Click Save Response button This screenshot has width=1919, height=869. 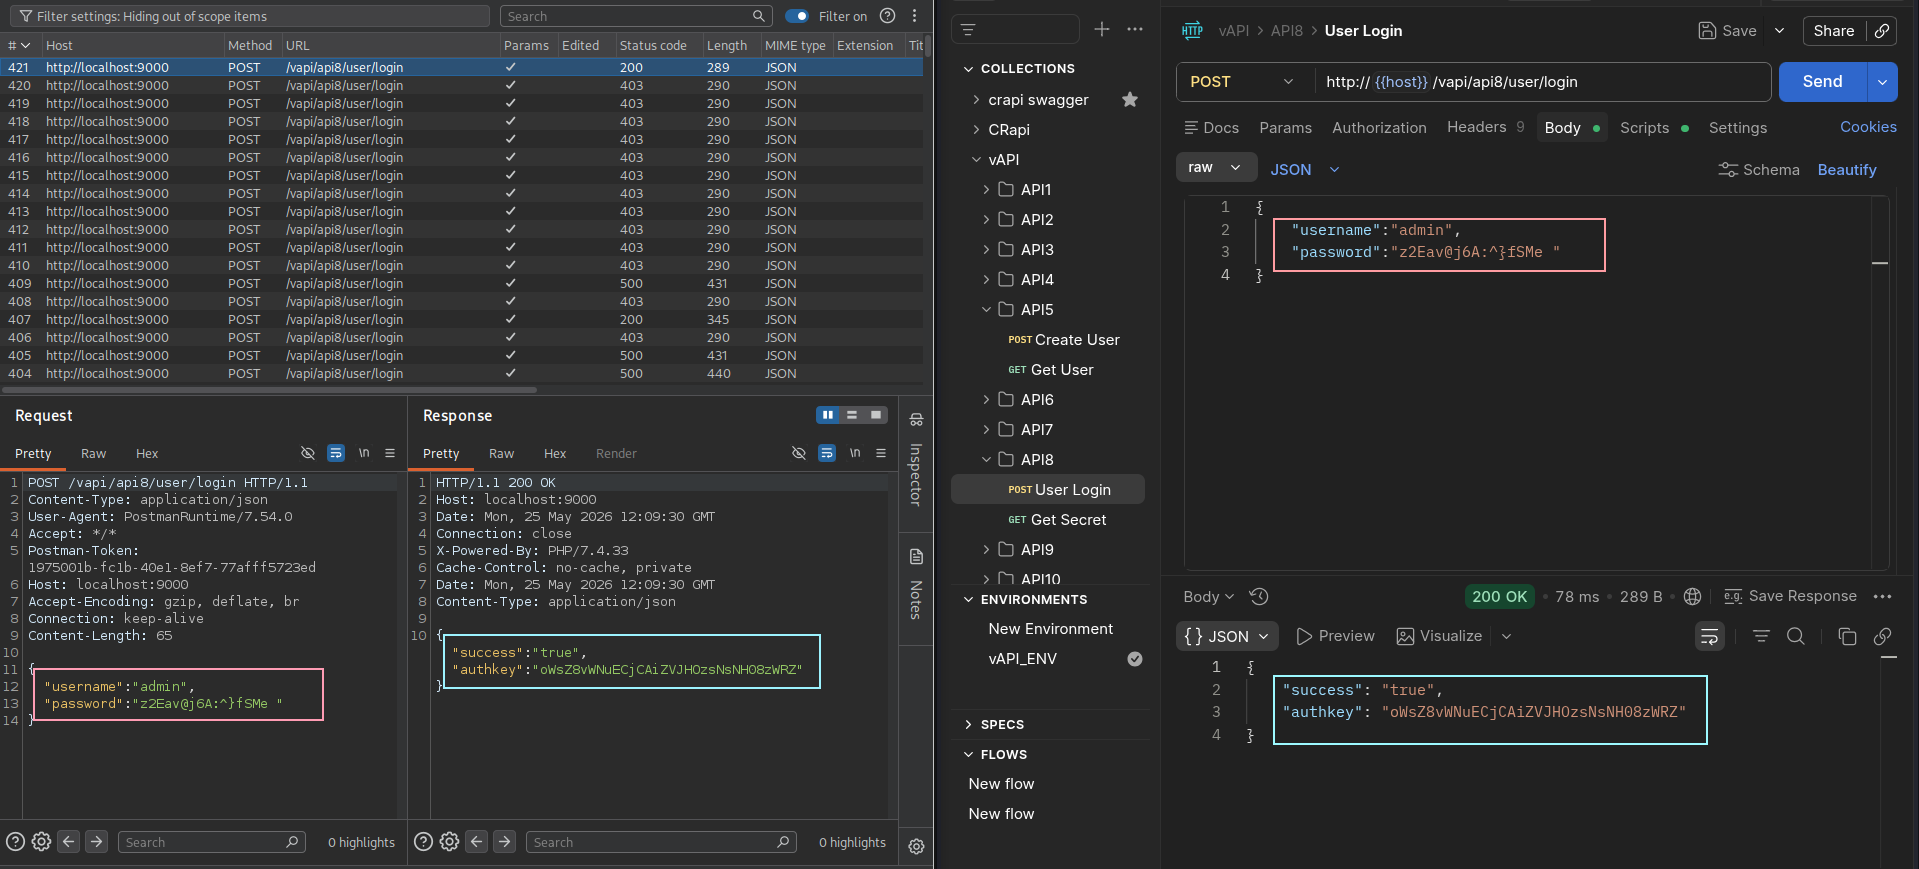point(1790,596)
